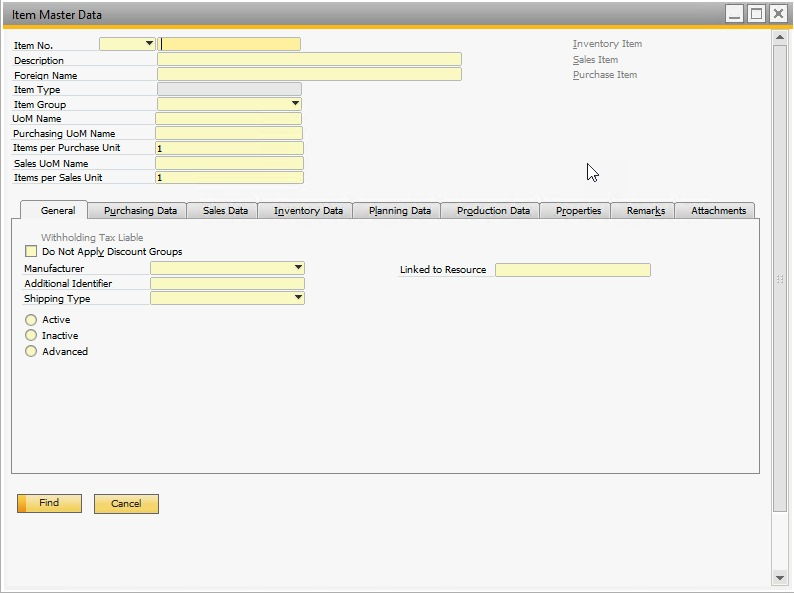Click Items per Purchase Unit field
The image size is (794, 593).
(x=229, y=148)
